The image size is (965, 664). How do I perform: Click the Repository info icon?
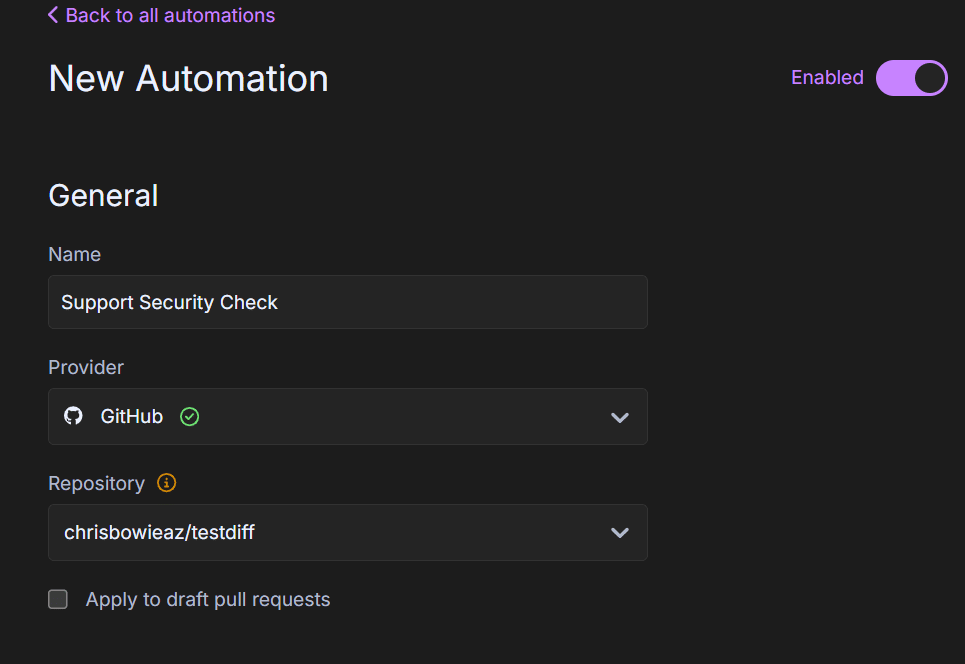point(167,483)
